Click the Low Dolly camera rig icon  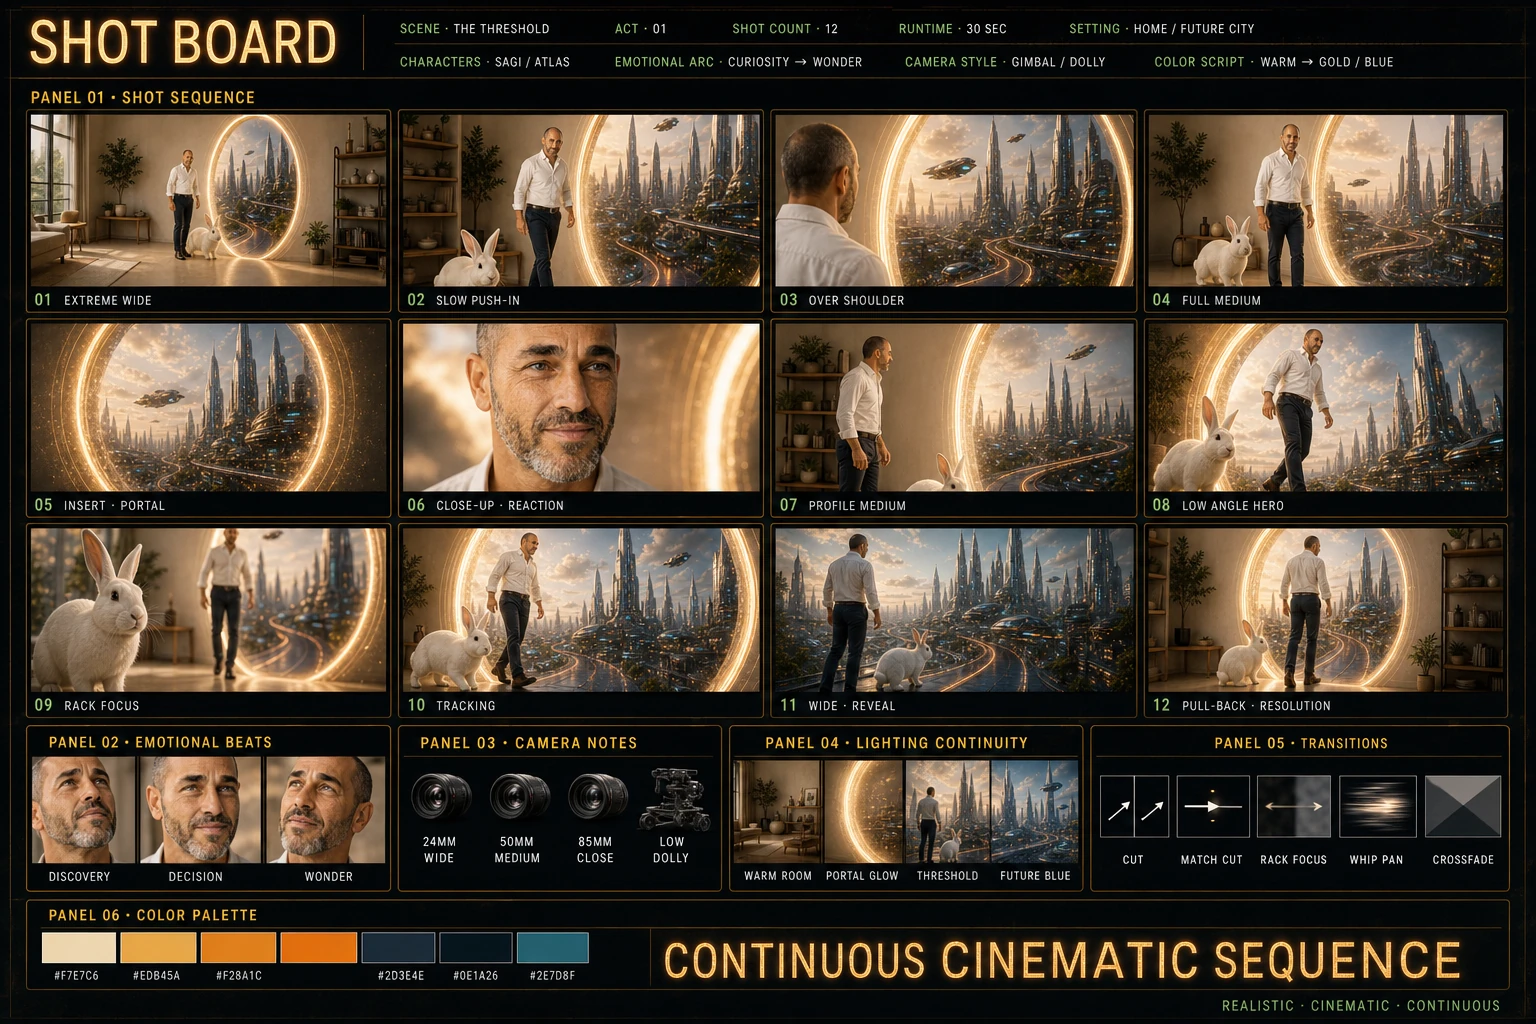tap(675, 797)
